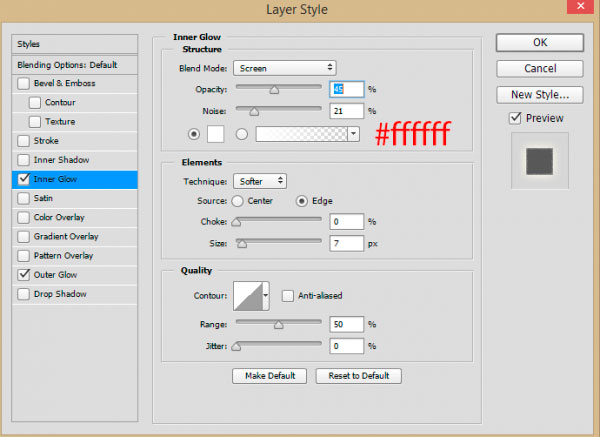Enable the Drop Shadow checkbox
Viewport: 600px width, 437px height.
pos(23,294)
